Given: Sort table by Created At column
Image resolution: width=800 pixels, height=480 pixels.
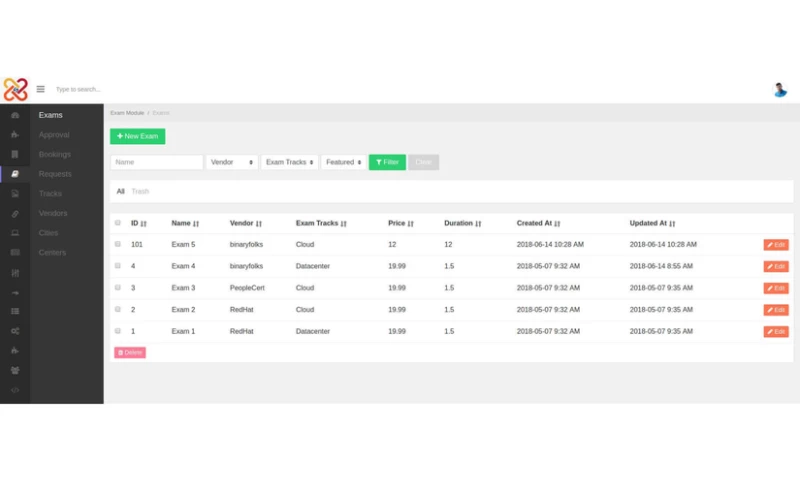Looking at the screenshot, I should pyautogui.click(x=538, y=223).
